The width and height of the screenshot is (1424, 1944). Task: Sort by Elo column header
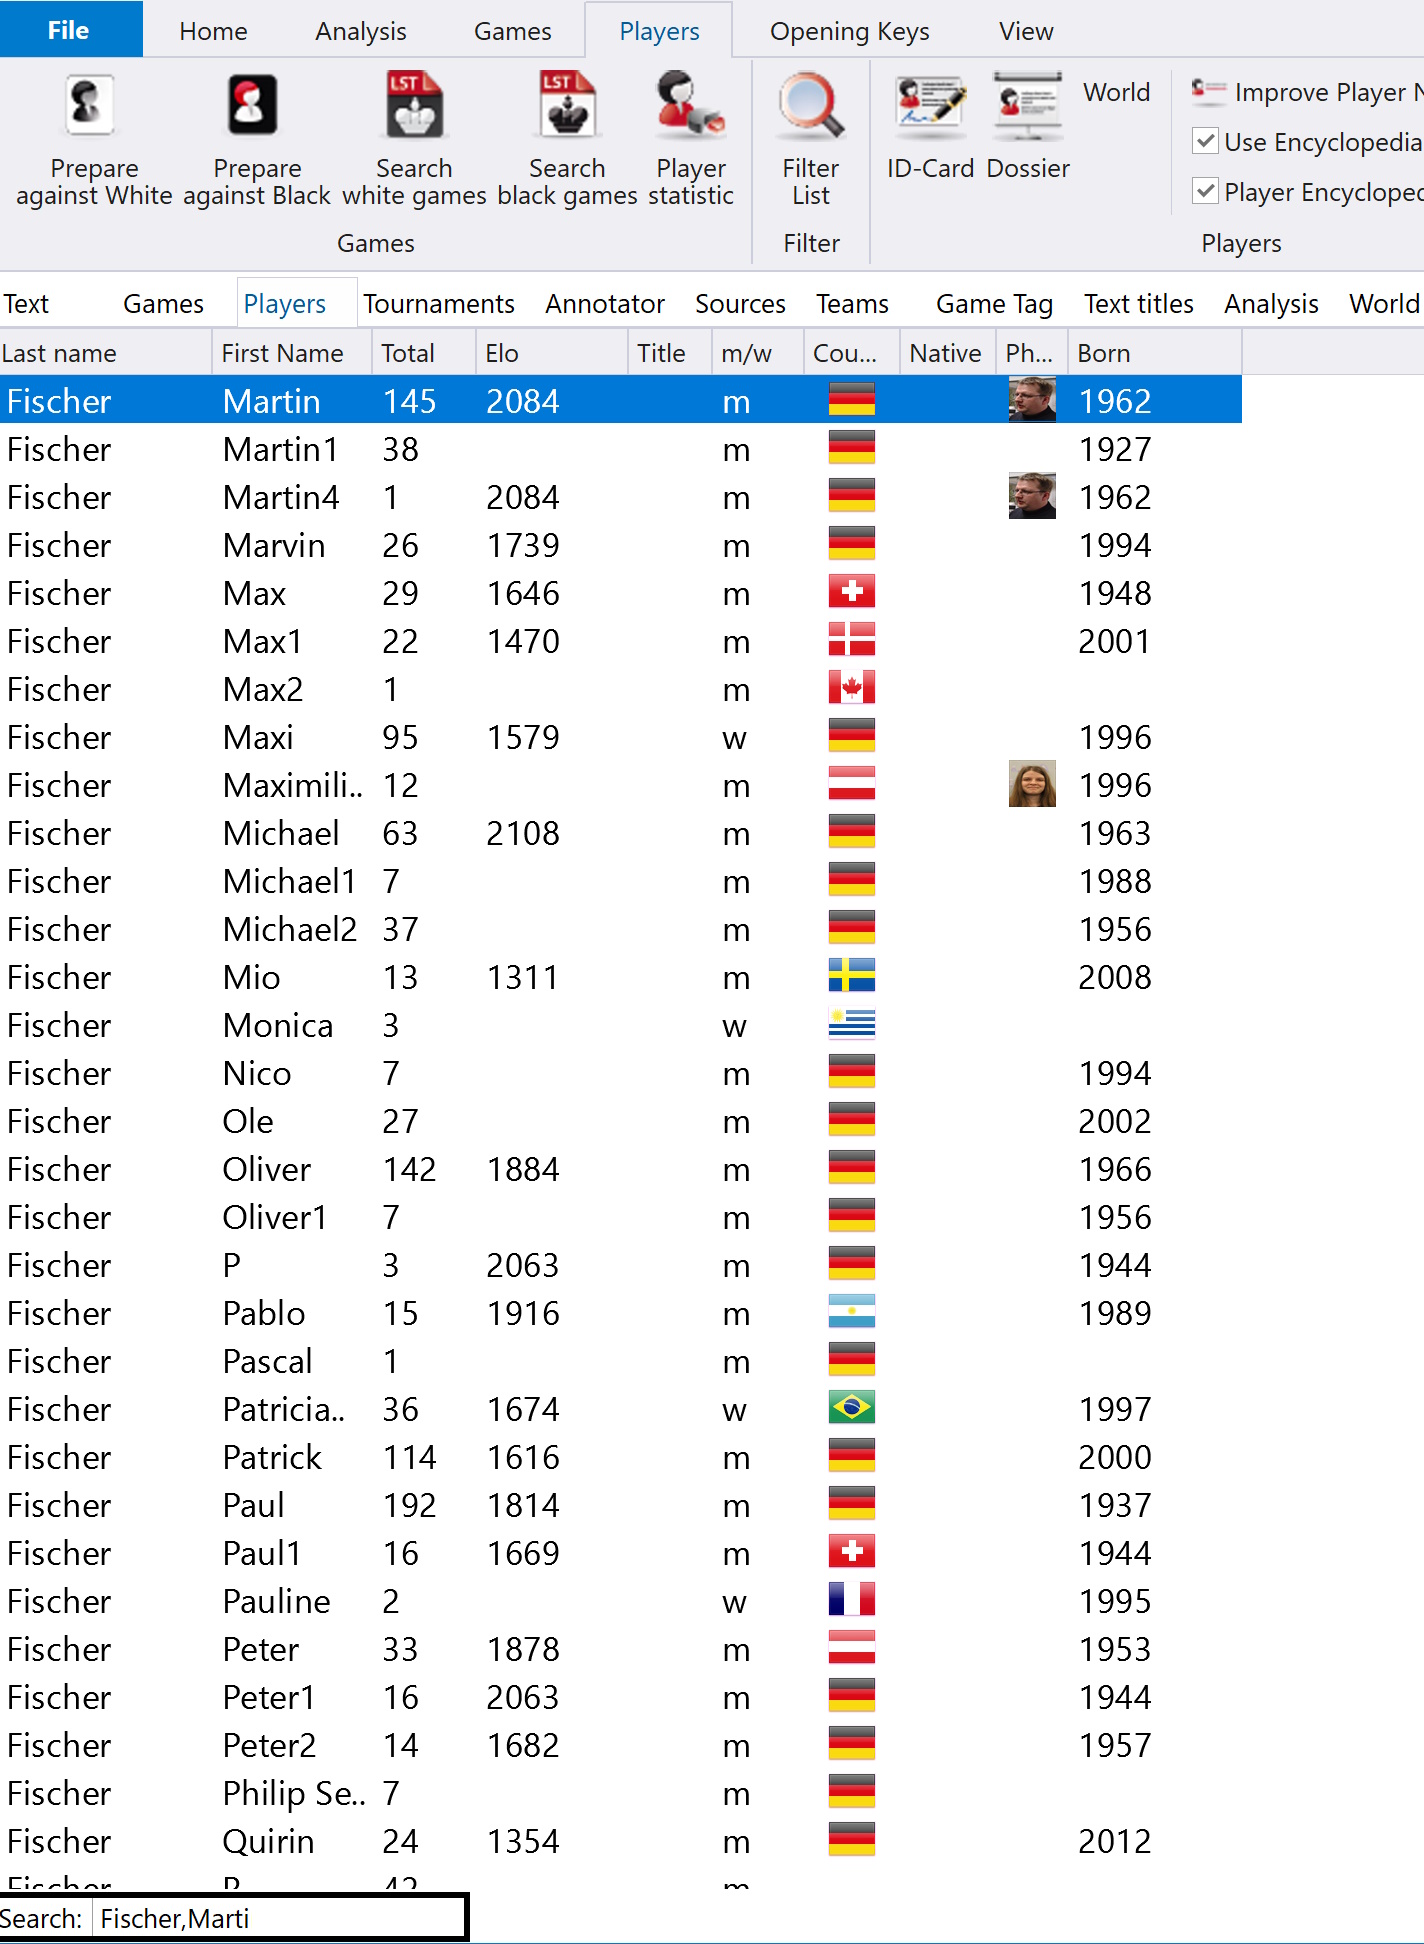(x=552, y=353)
